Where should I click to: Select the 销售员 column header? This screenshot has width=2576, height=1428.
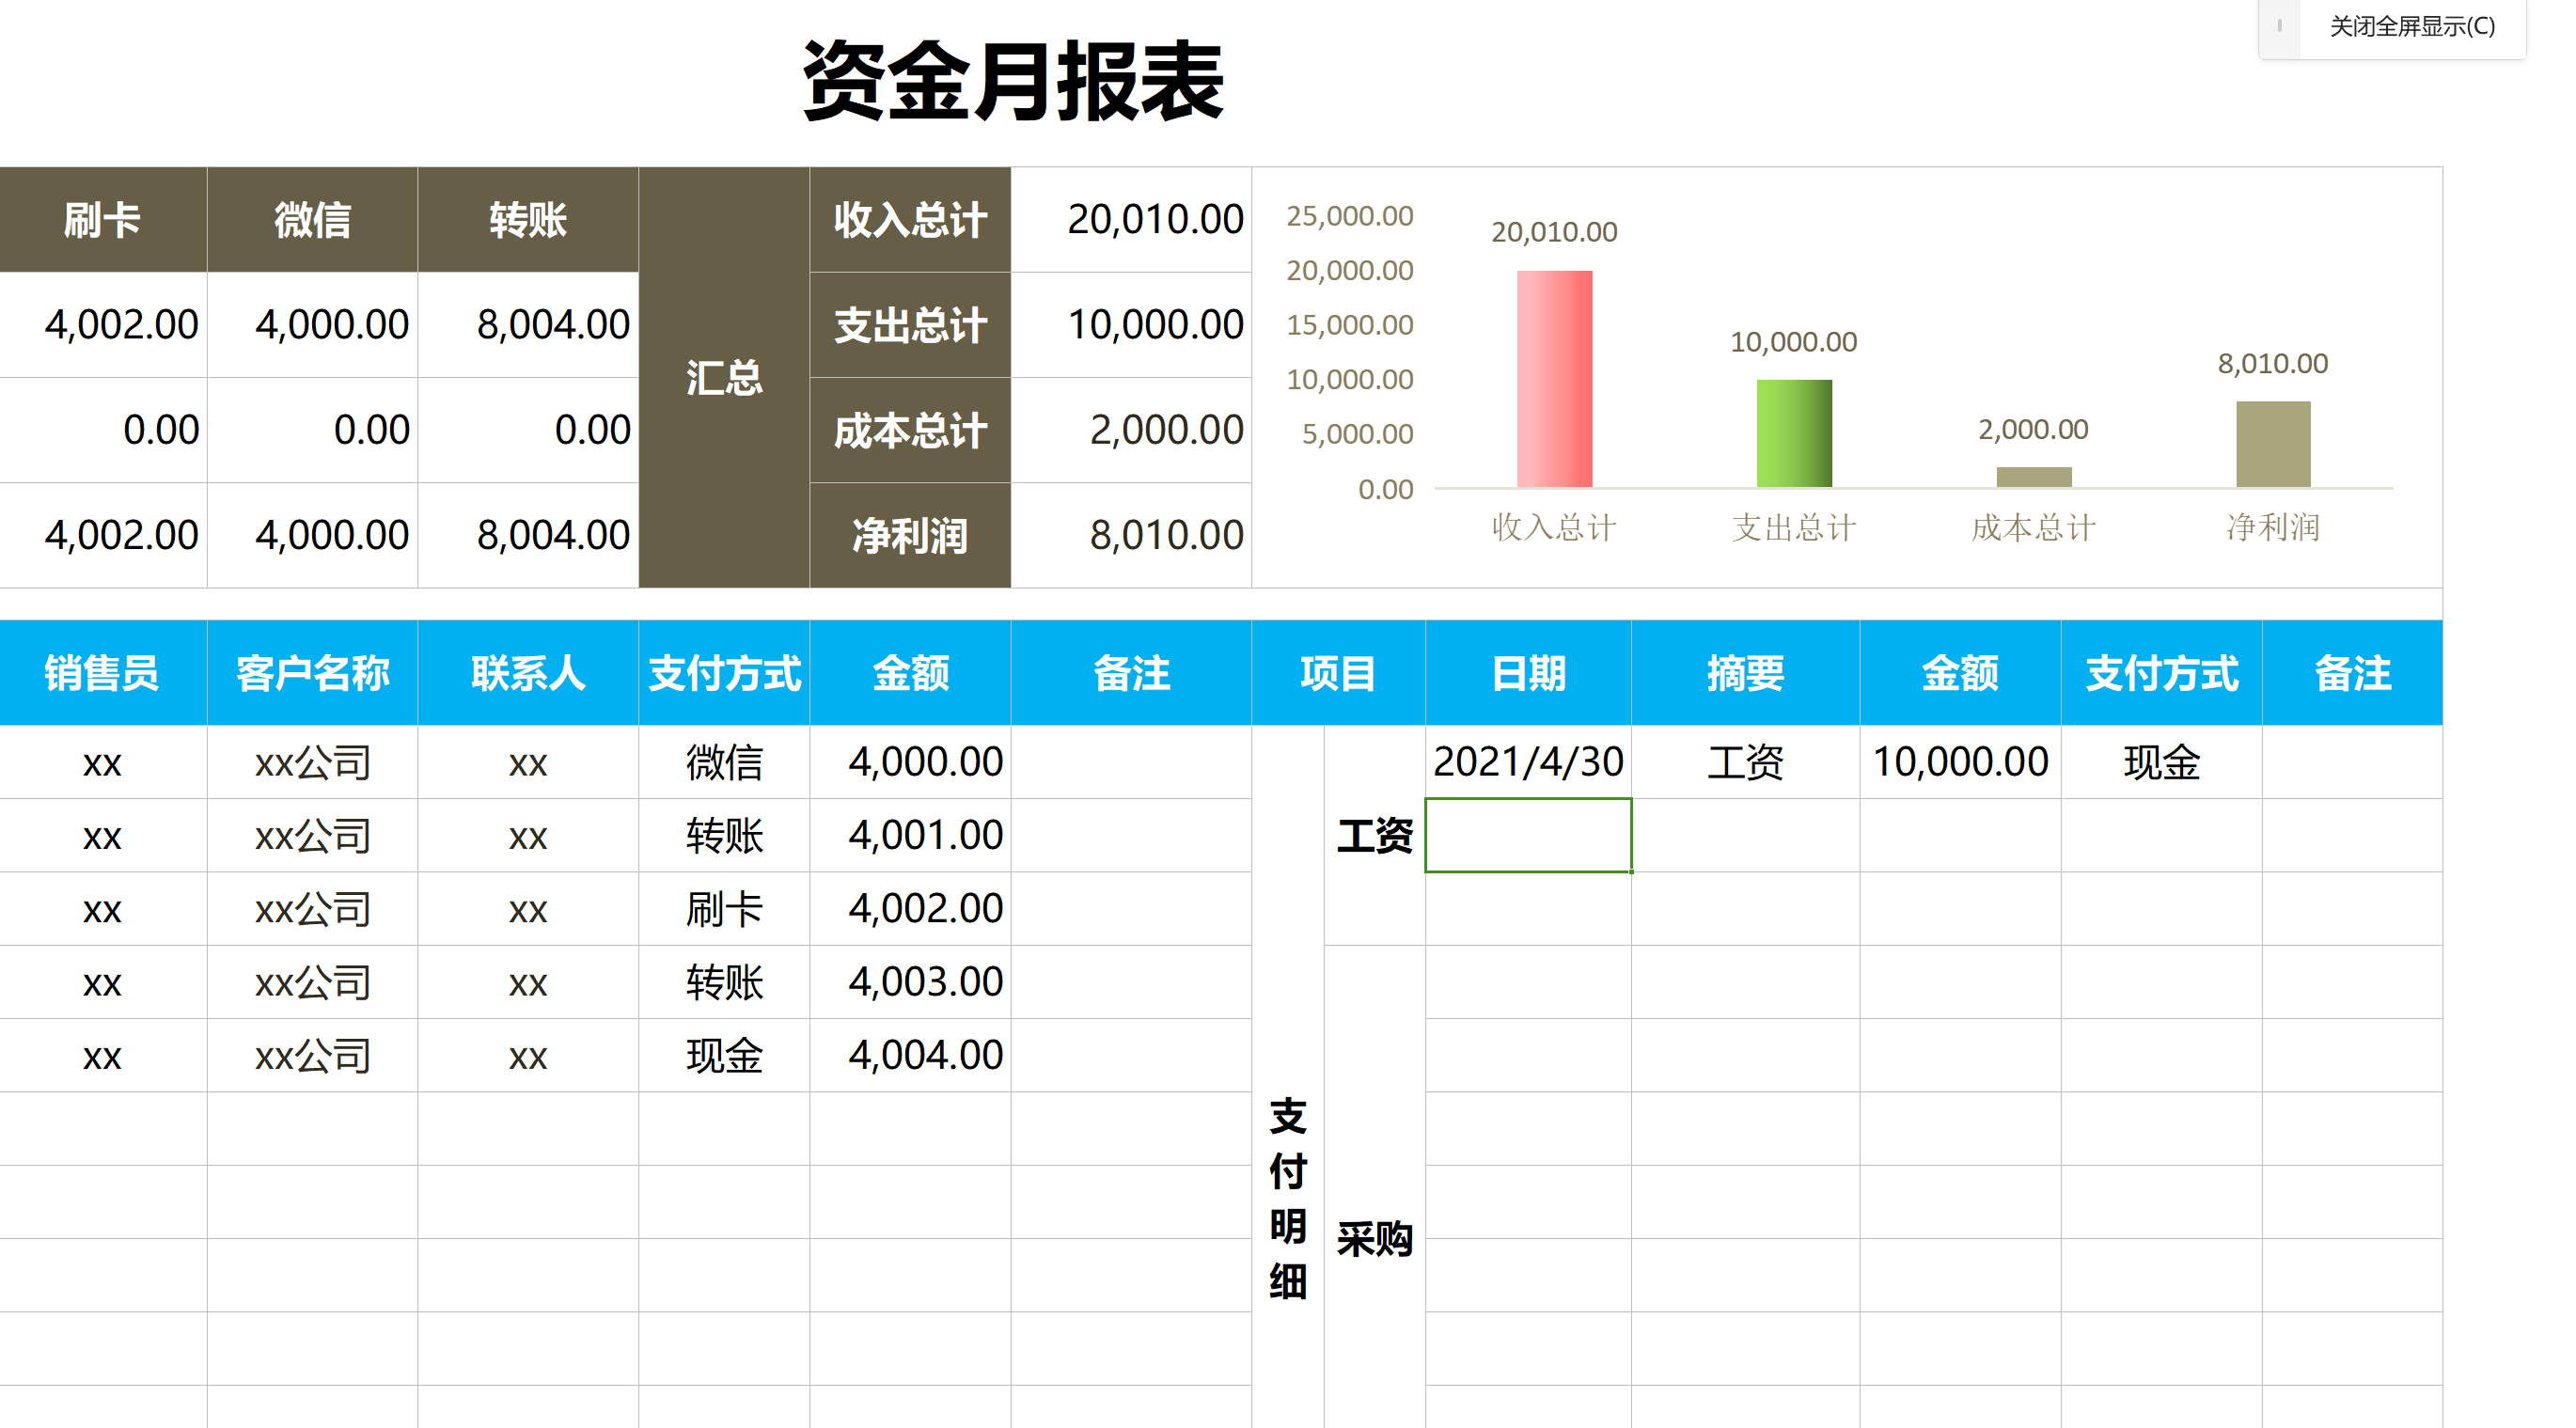point(103,672)
